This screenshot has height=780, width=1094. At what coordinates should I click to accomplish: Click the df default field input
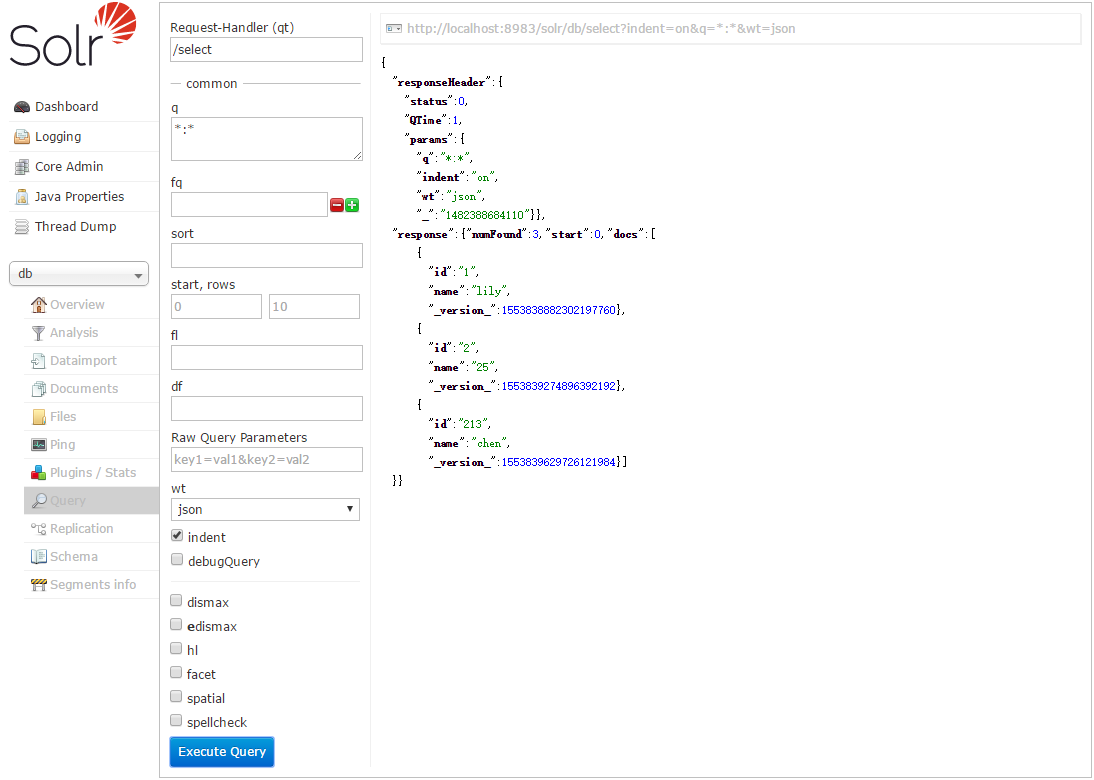(x=267, y=408)
